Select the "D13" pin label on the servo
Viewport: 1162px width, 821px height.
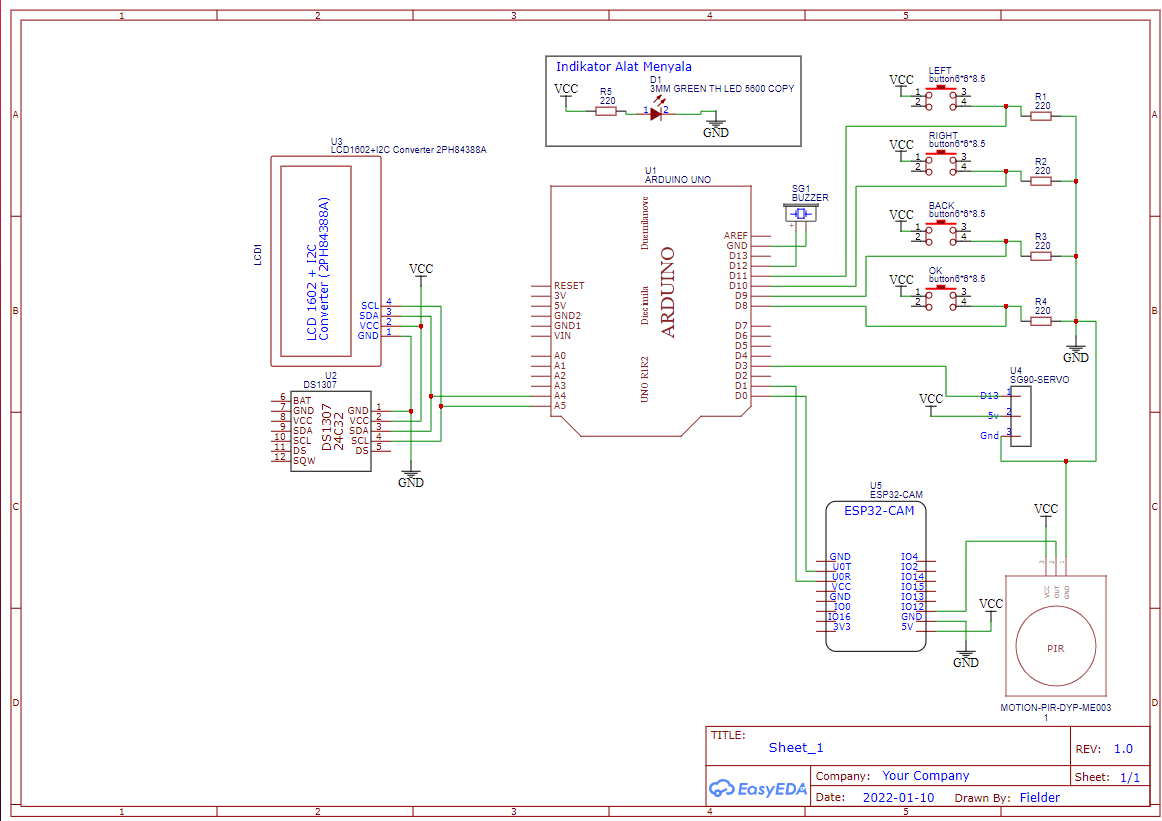point(989,396)
